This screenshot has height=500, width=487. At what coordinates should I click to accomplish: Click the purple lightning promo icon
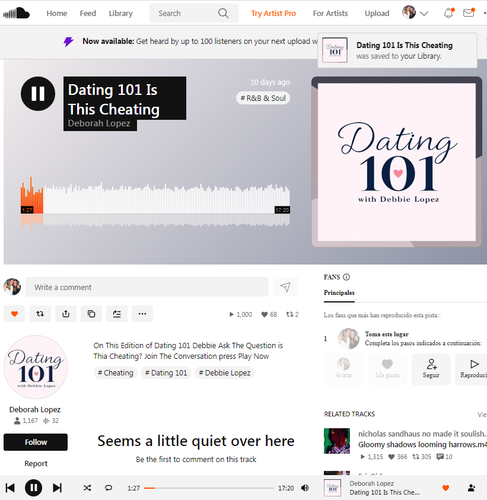(68, 42)
